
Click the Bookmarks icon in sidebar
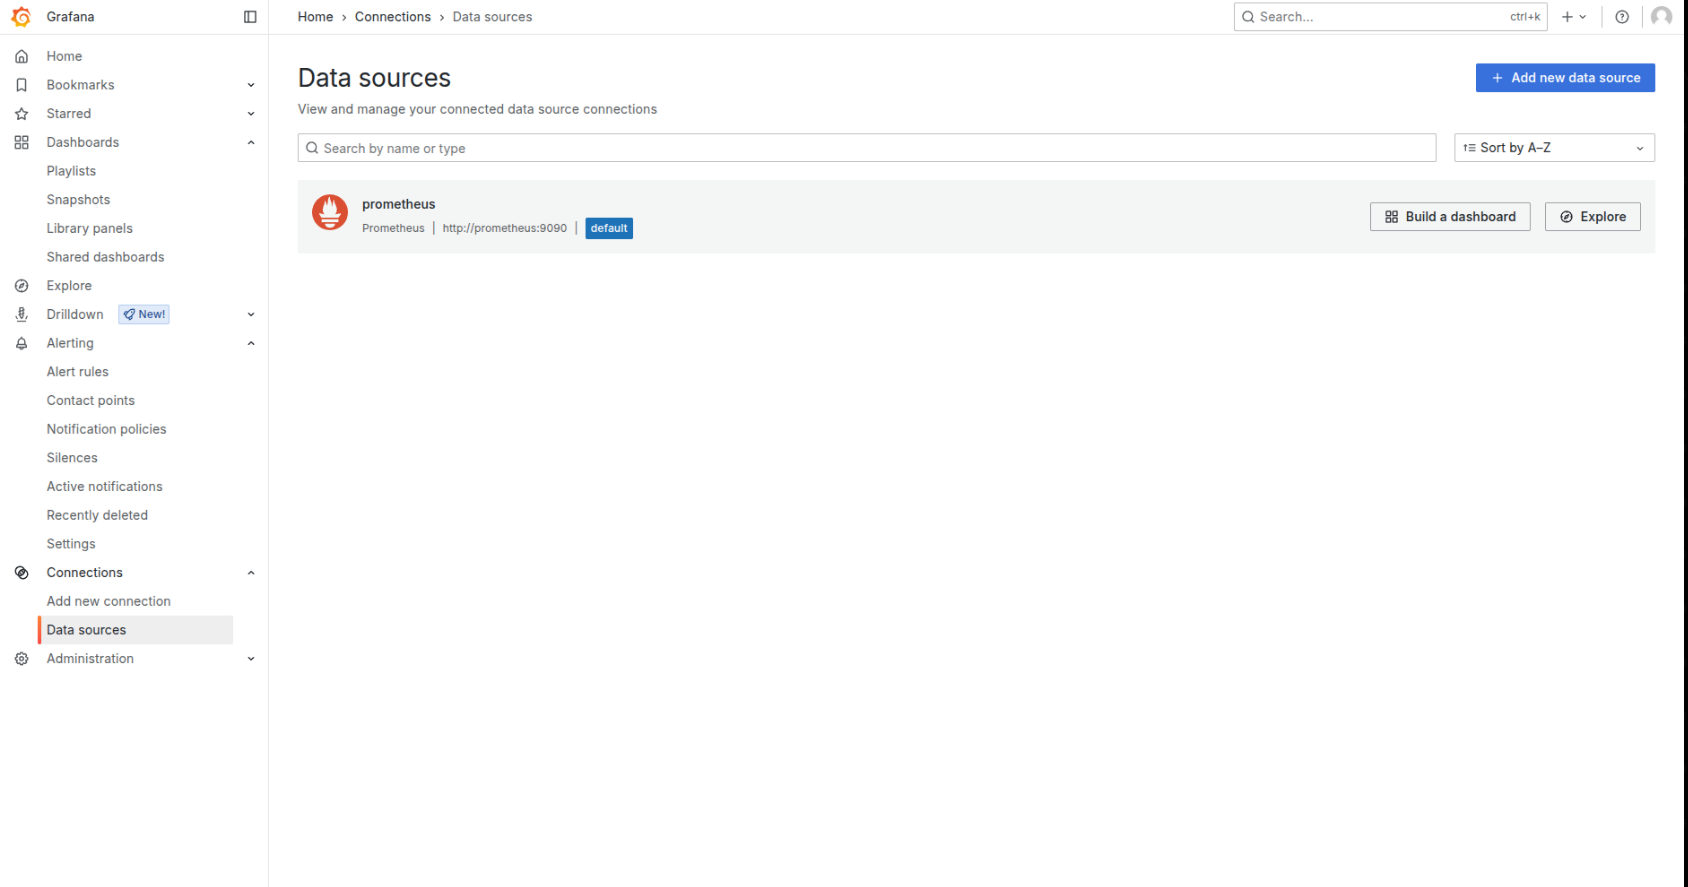tap(21, 85)
